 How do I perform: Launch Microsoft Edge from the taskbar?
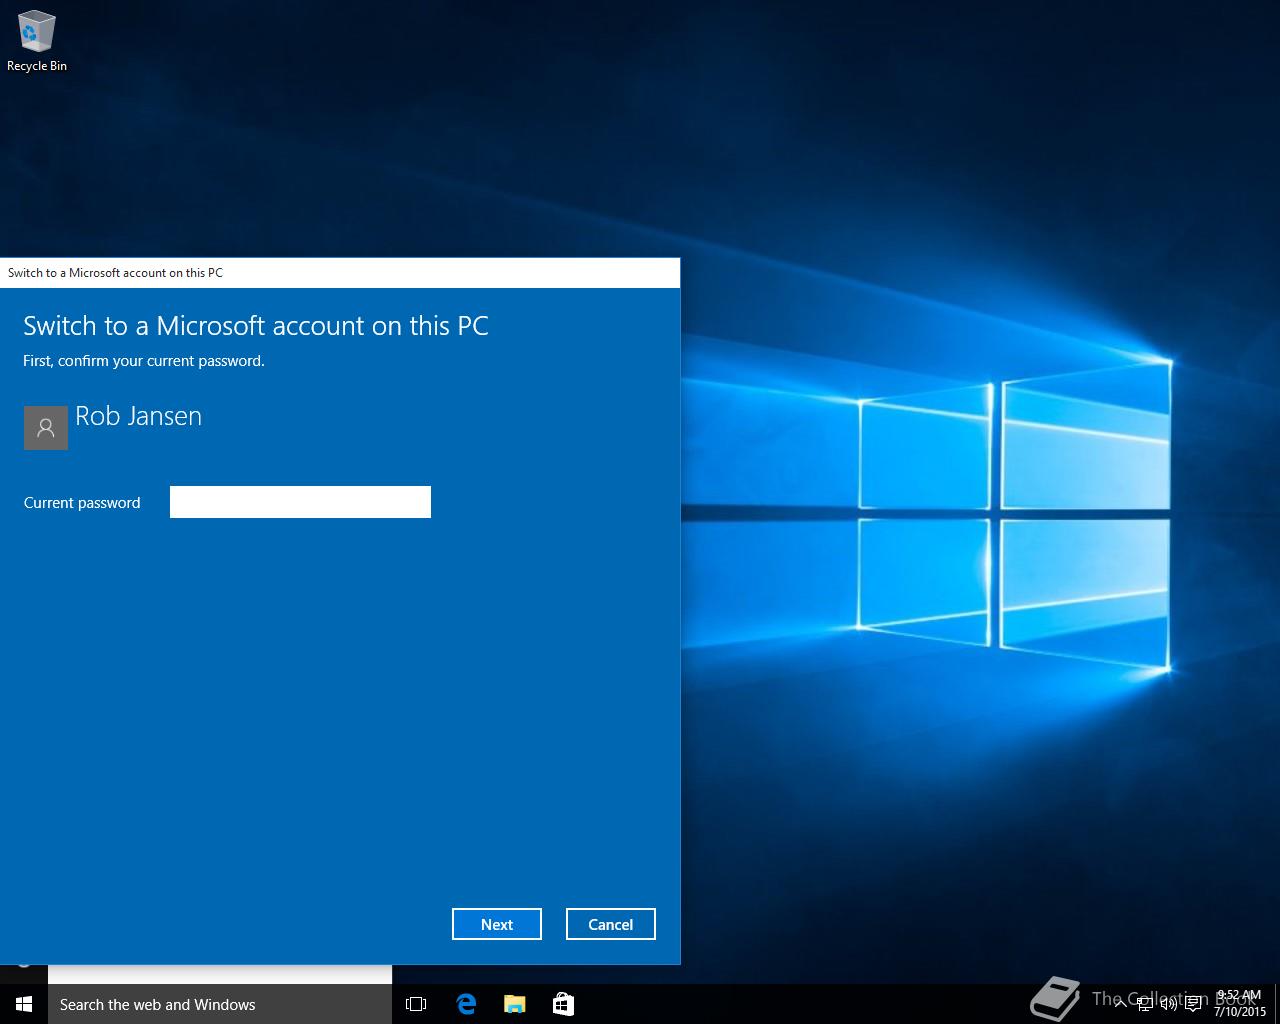[466, 1004]
